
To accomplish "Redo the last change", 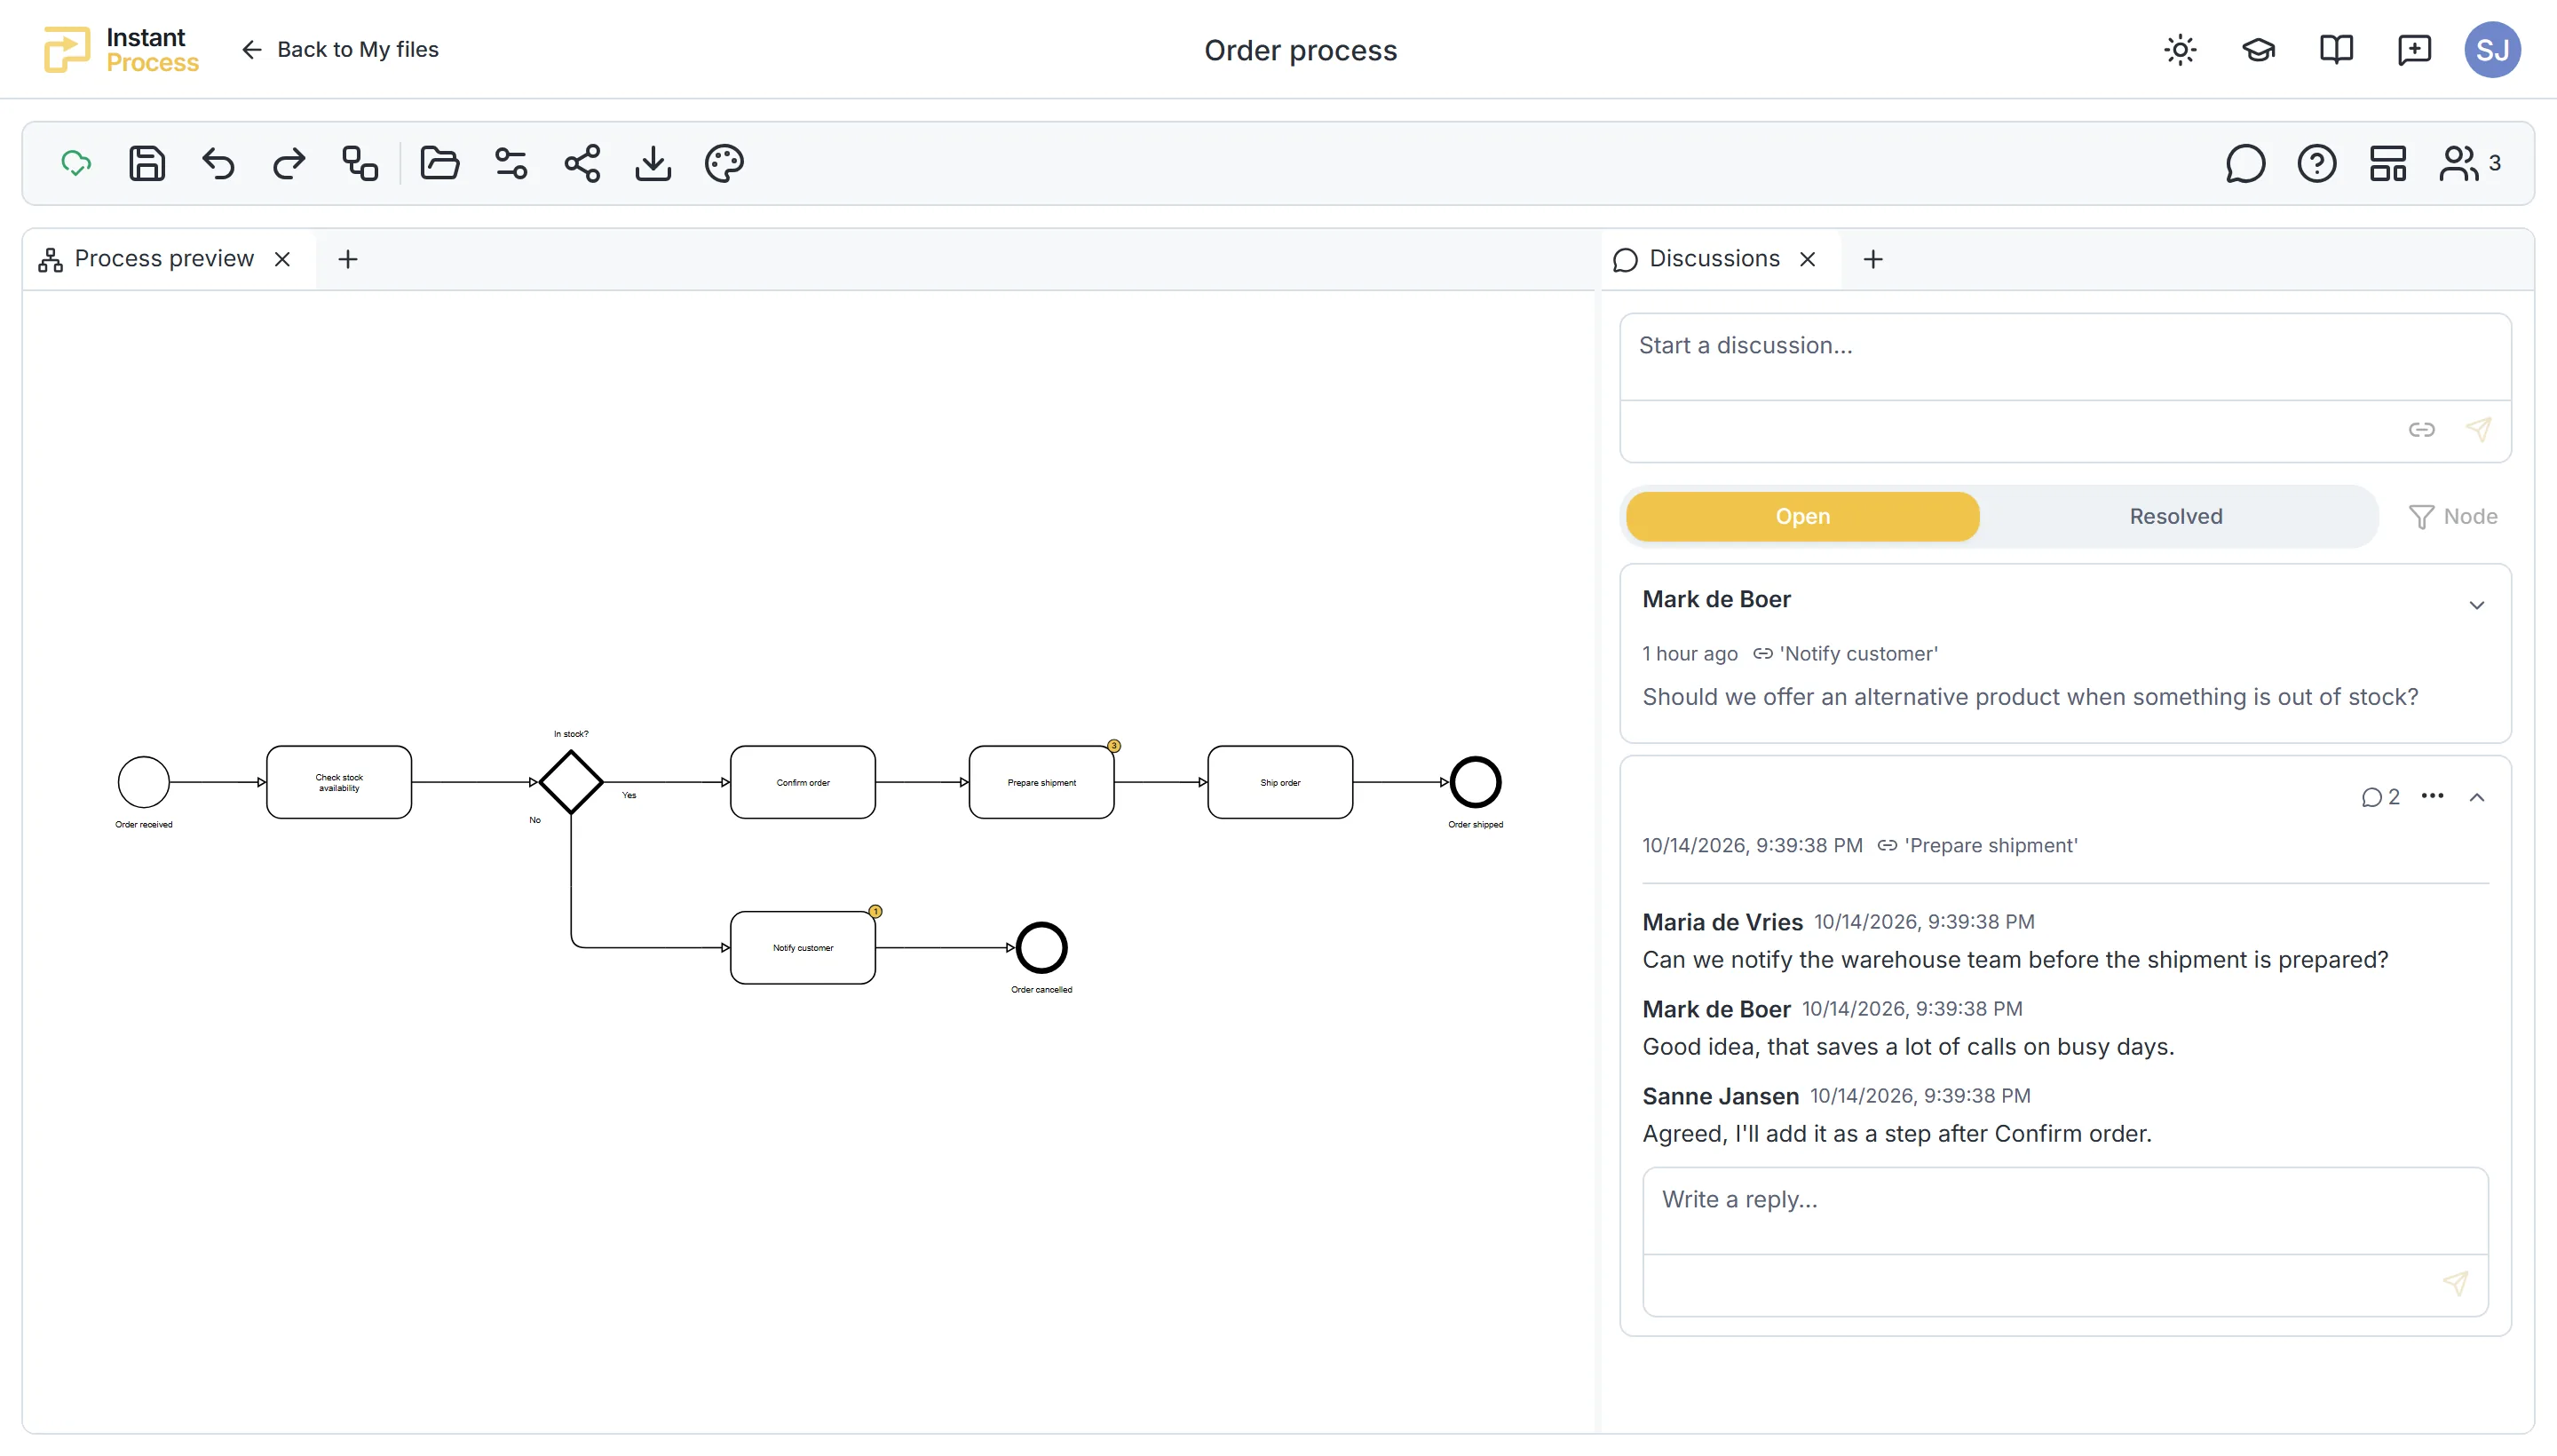I will [x=289, y=163].
